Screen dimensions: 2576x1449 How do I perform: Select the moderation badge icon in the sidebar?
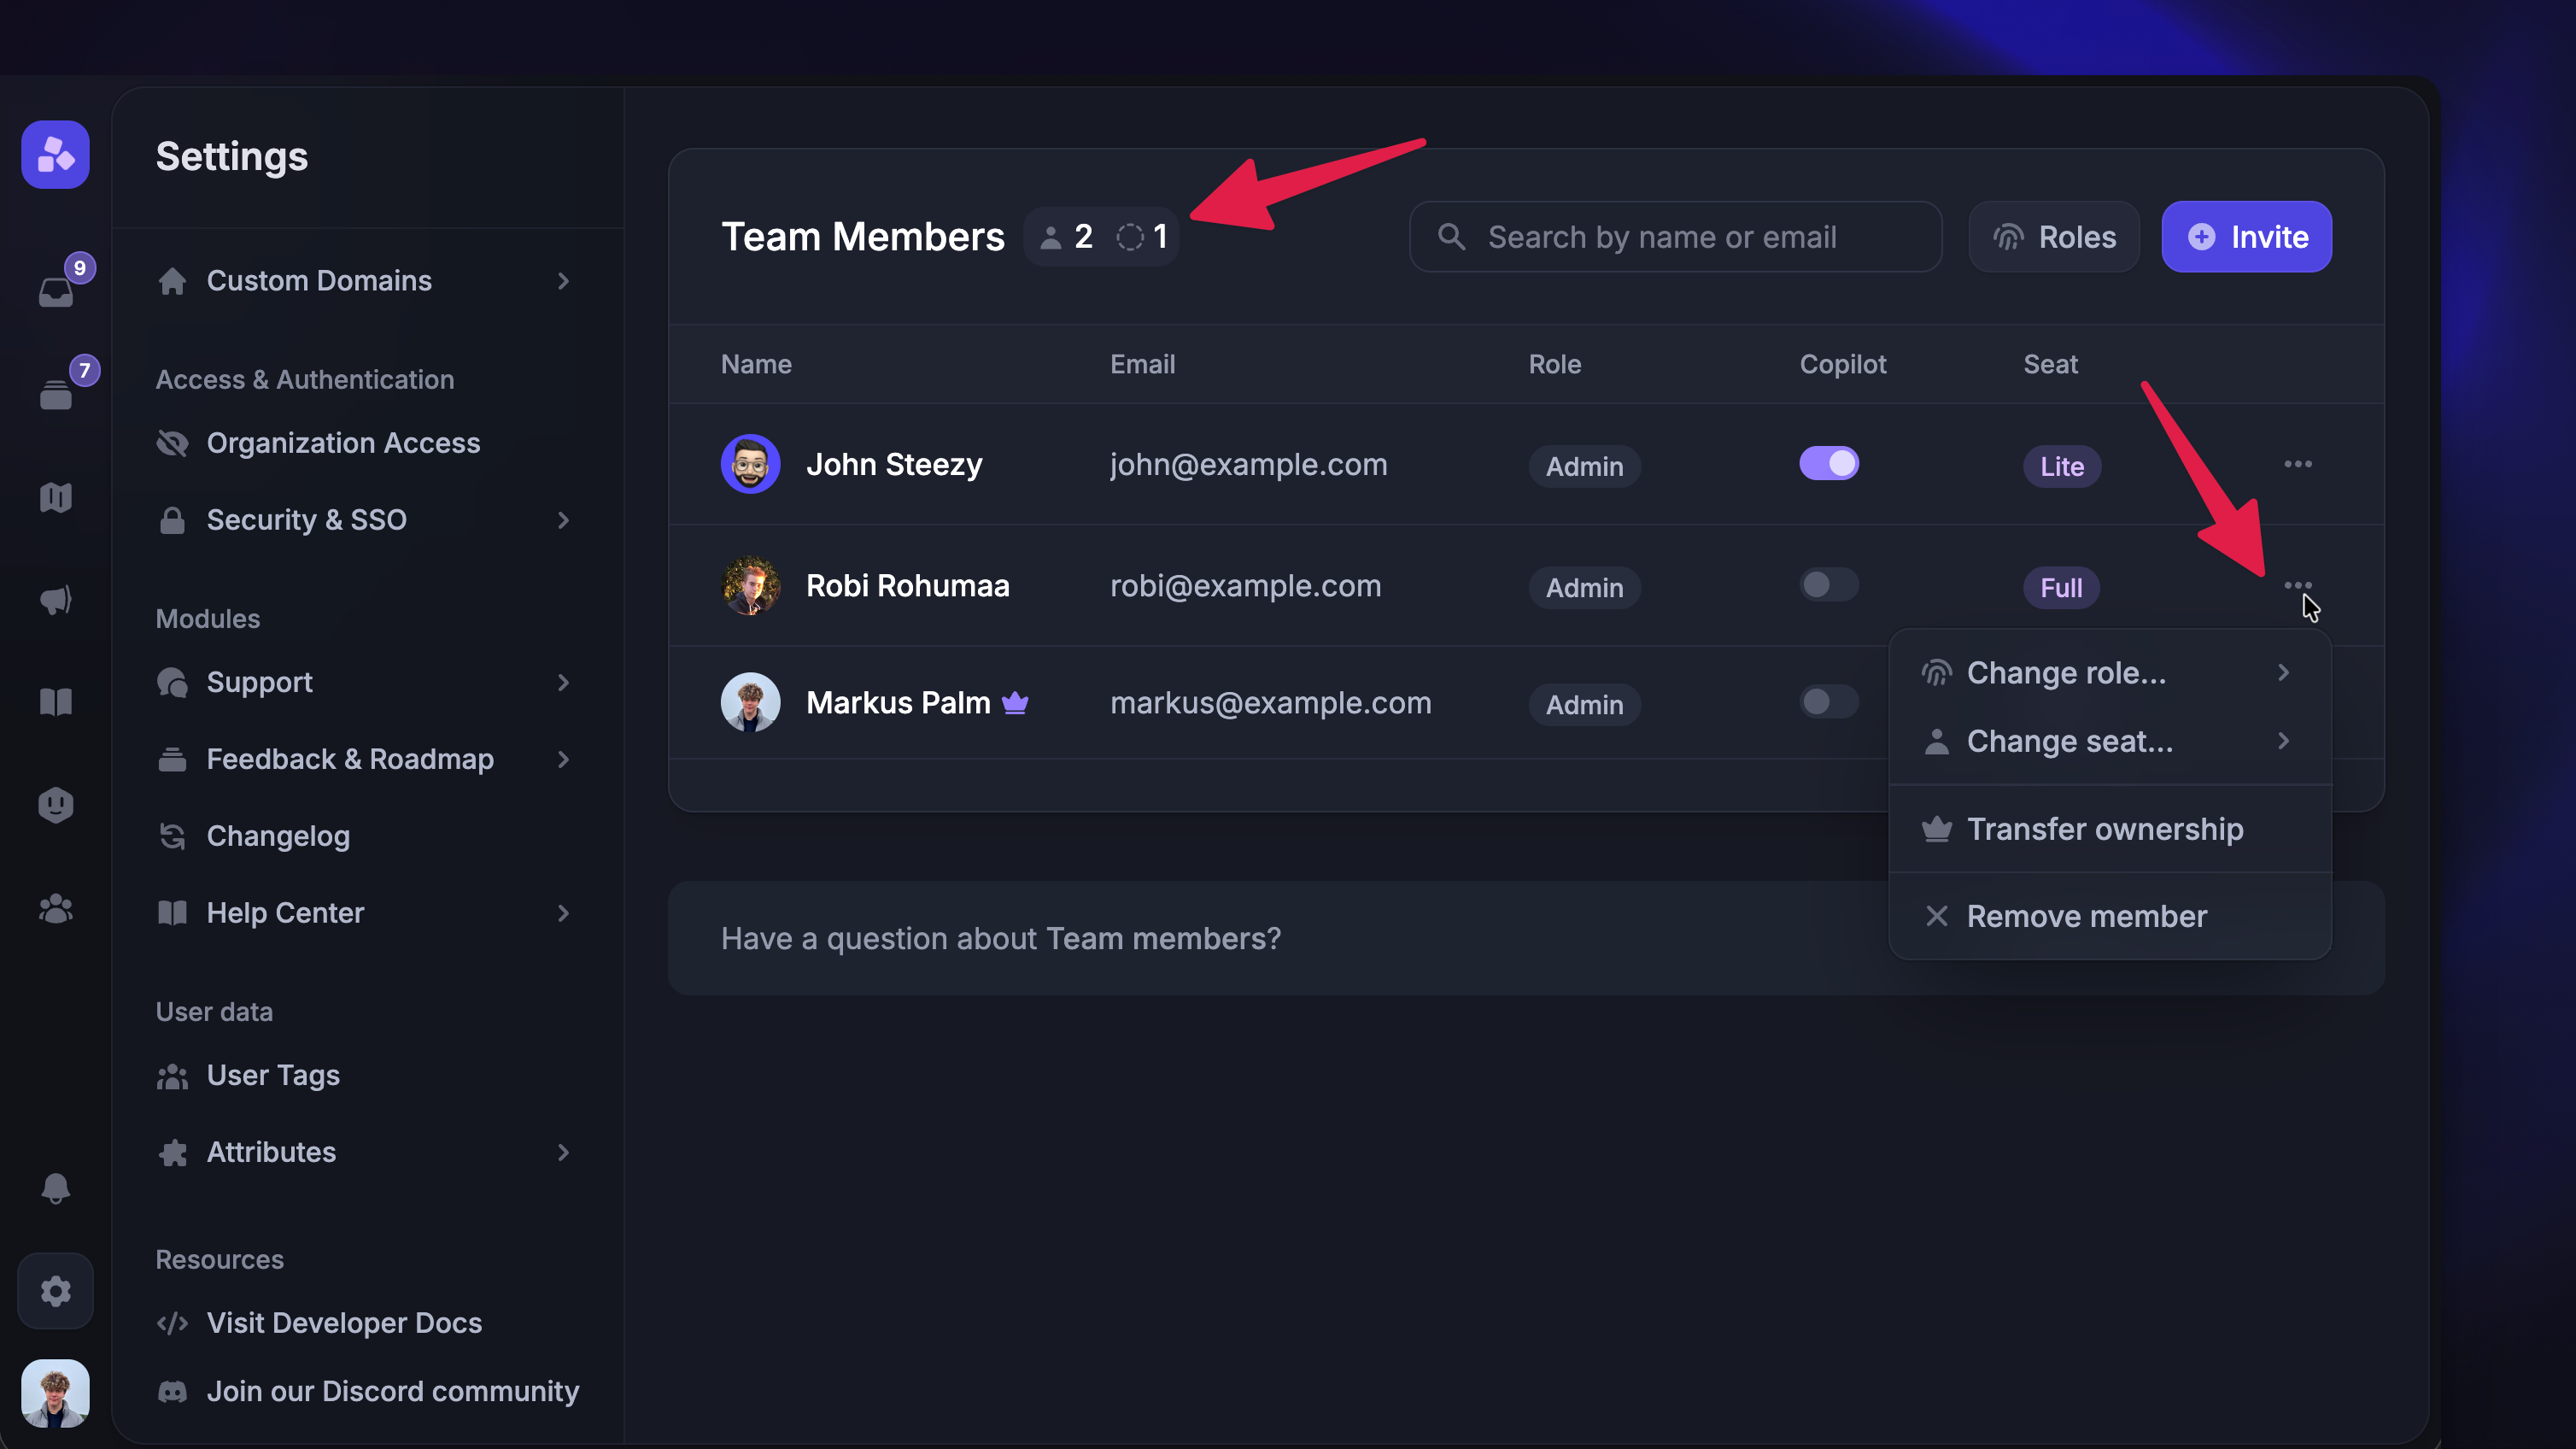tap(55, 804)
